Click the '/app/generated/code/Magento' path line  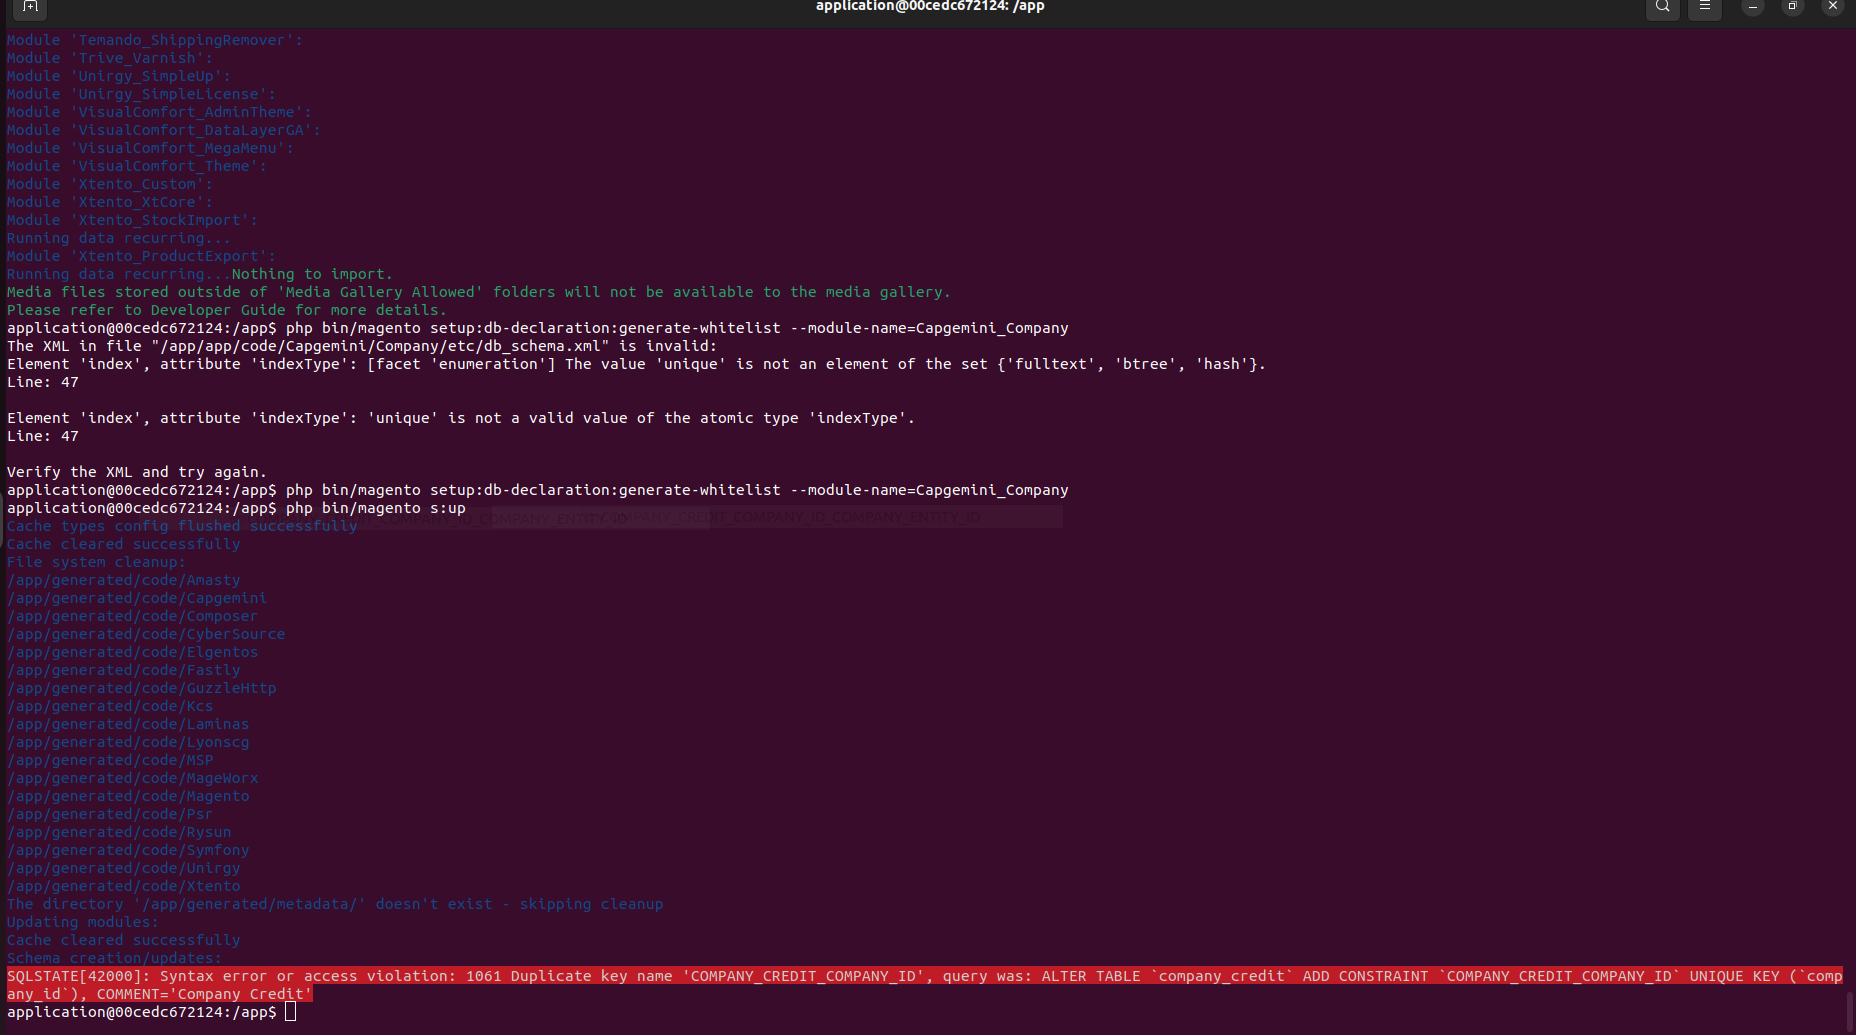click(128, 796)
